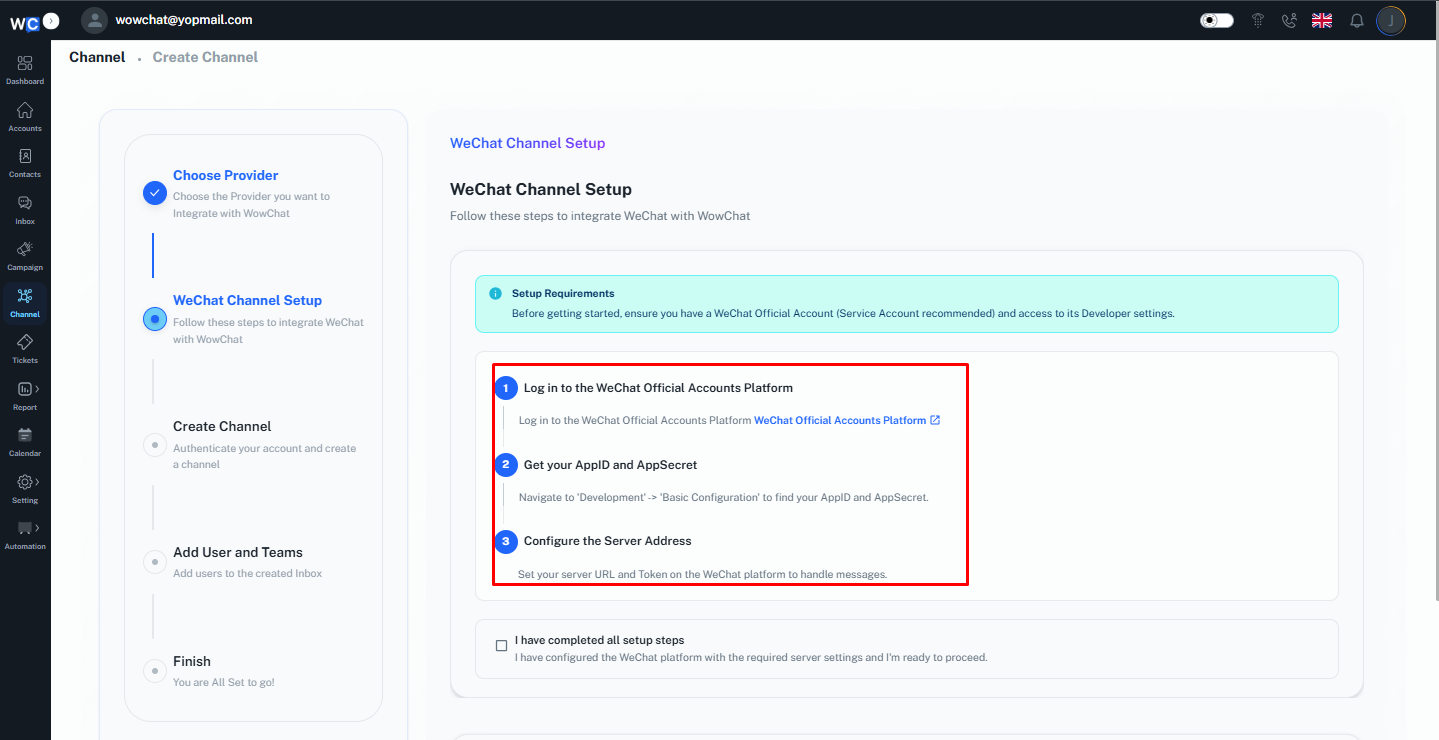
Task: Change the language with the UK flag
Action: pyautogui.click(x=1322, y=20)
